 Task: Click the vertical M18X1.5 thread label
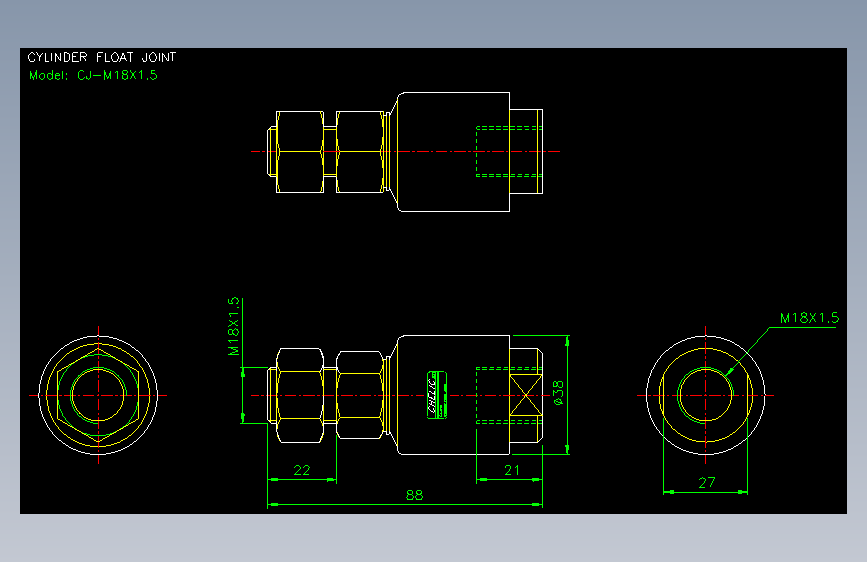click(x=234, y=326)
